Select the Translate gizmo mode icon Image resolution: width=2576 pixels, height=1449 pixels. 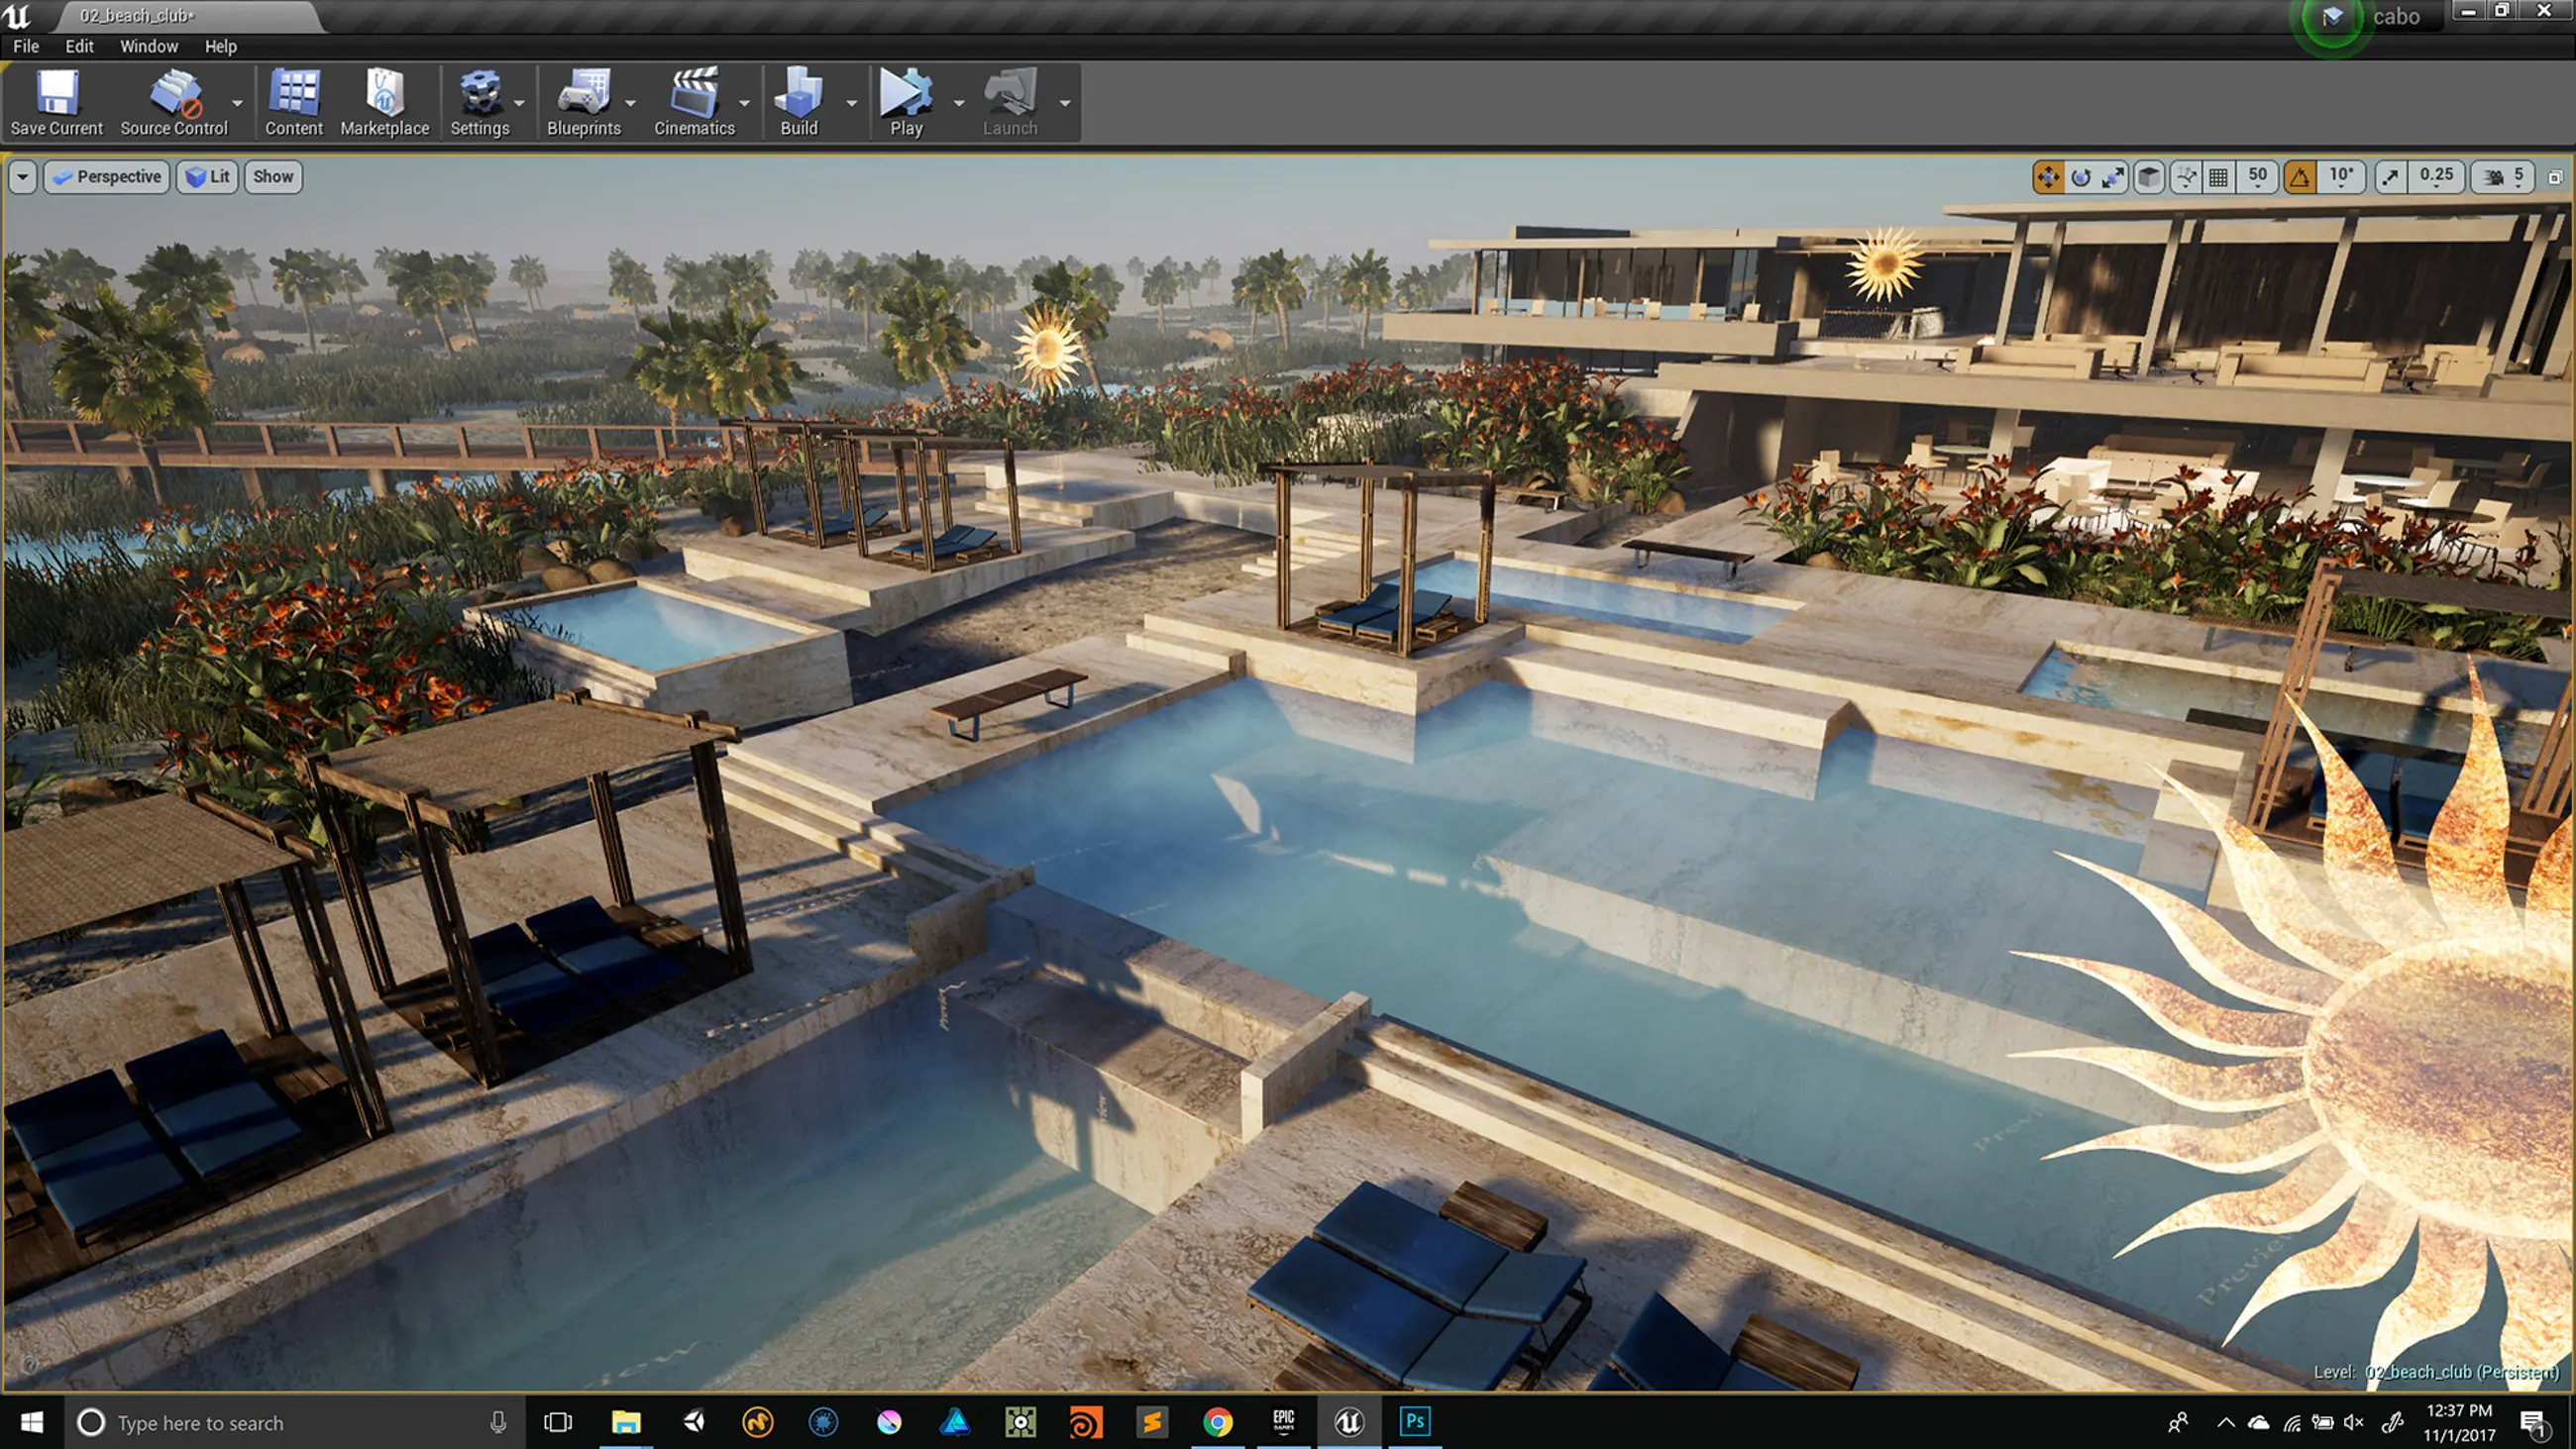pyautogui.click(x=2048, y=177)
